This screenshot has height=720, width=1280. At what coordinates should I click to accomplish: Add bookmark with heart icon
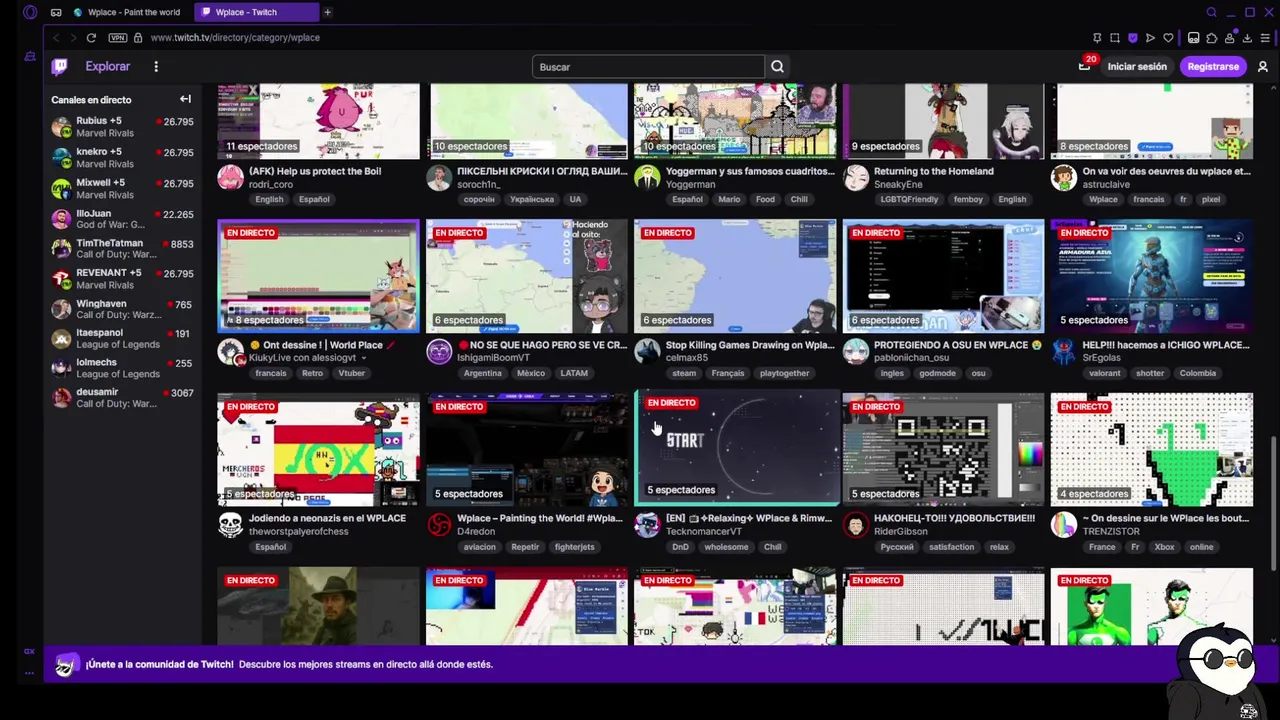pyautogui.click(x=1168, y=38)
